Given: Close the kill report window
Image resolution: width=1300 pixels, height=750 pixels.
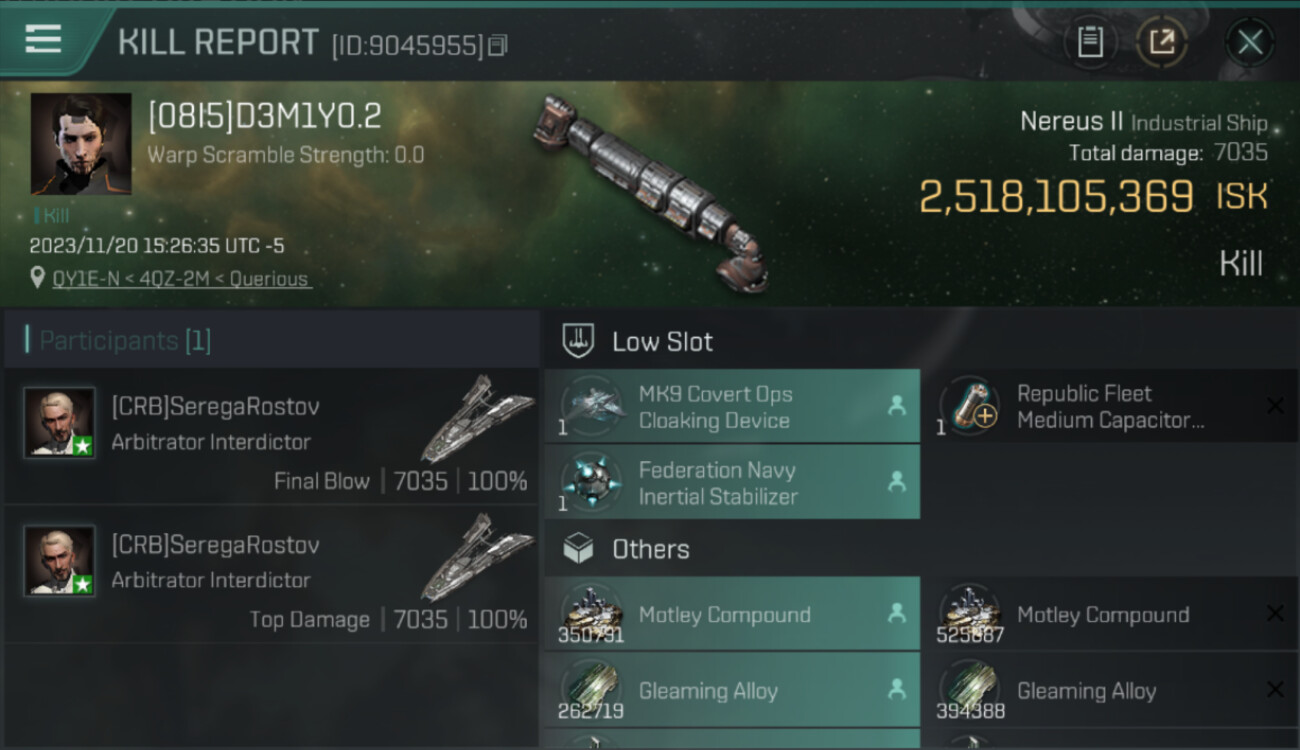Looking at the screenshot, I should coord(1249,42).
